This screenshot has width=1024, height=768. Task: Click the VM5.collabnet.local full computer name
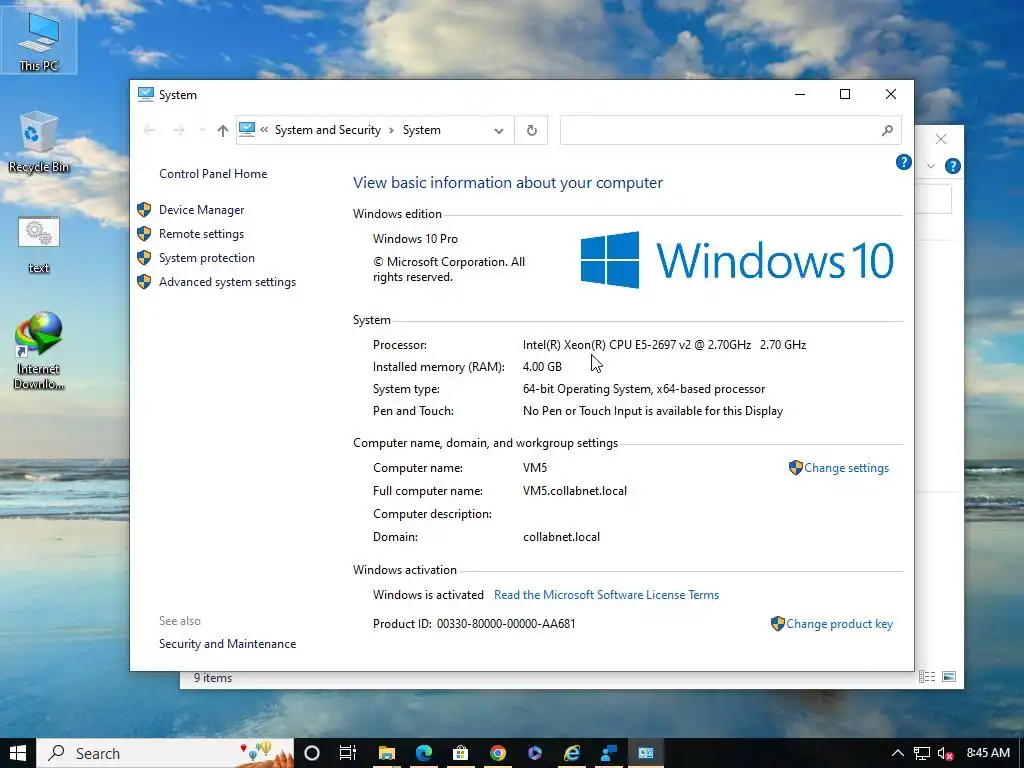[575, 490]
